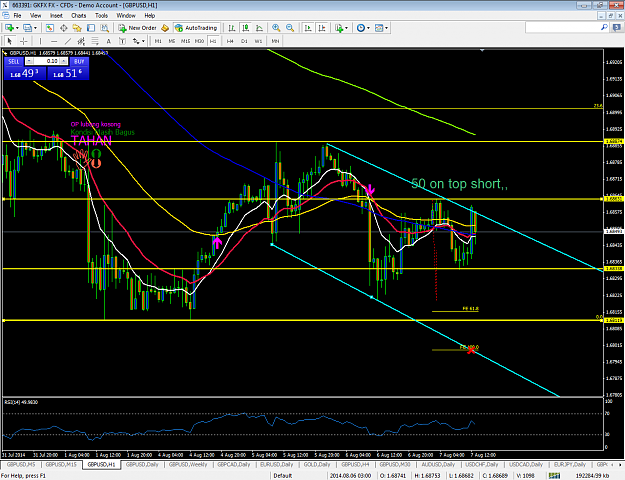Select the Text 'A' tool
Viewport: 625px width, 480px height.
coord(108,41)
